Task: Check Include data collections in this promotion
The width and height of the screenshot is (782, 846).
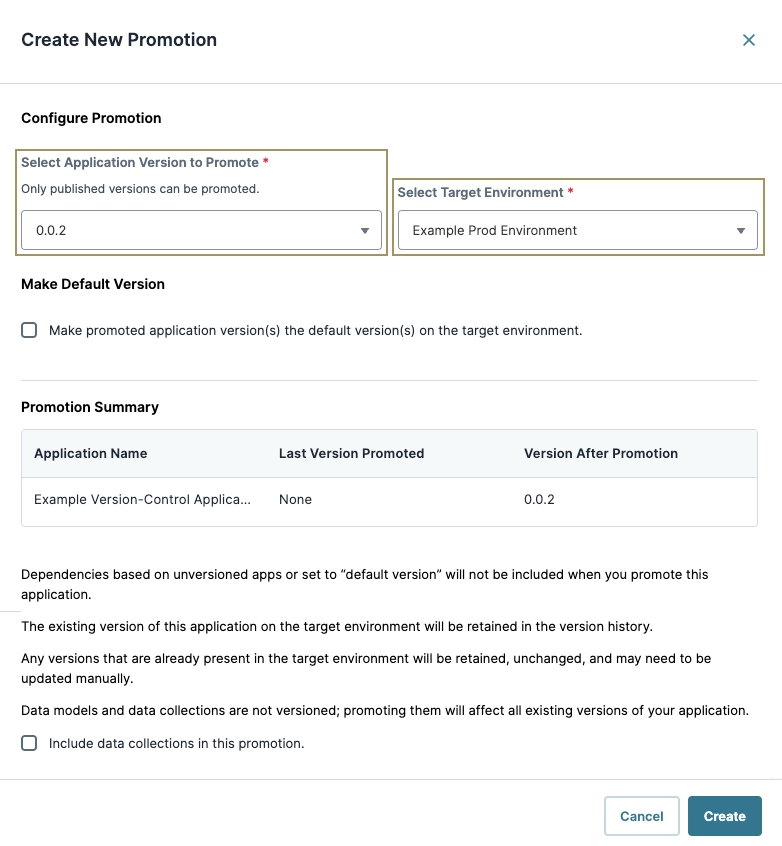Action: [x=29, y=743]
